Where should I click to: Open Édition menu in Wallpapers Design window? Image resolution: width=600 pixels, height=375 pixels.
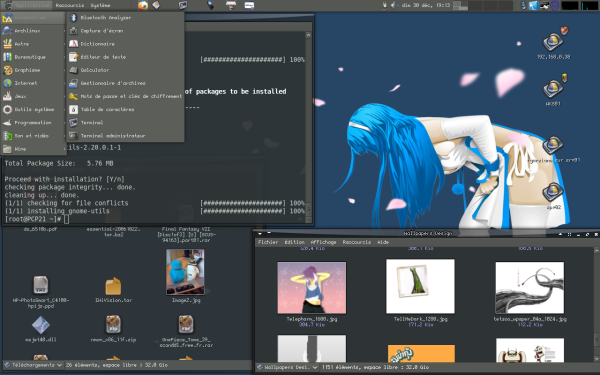click(x=294, y=242)
